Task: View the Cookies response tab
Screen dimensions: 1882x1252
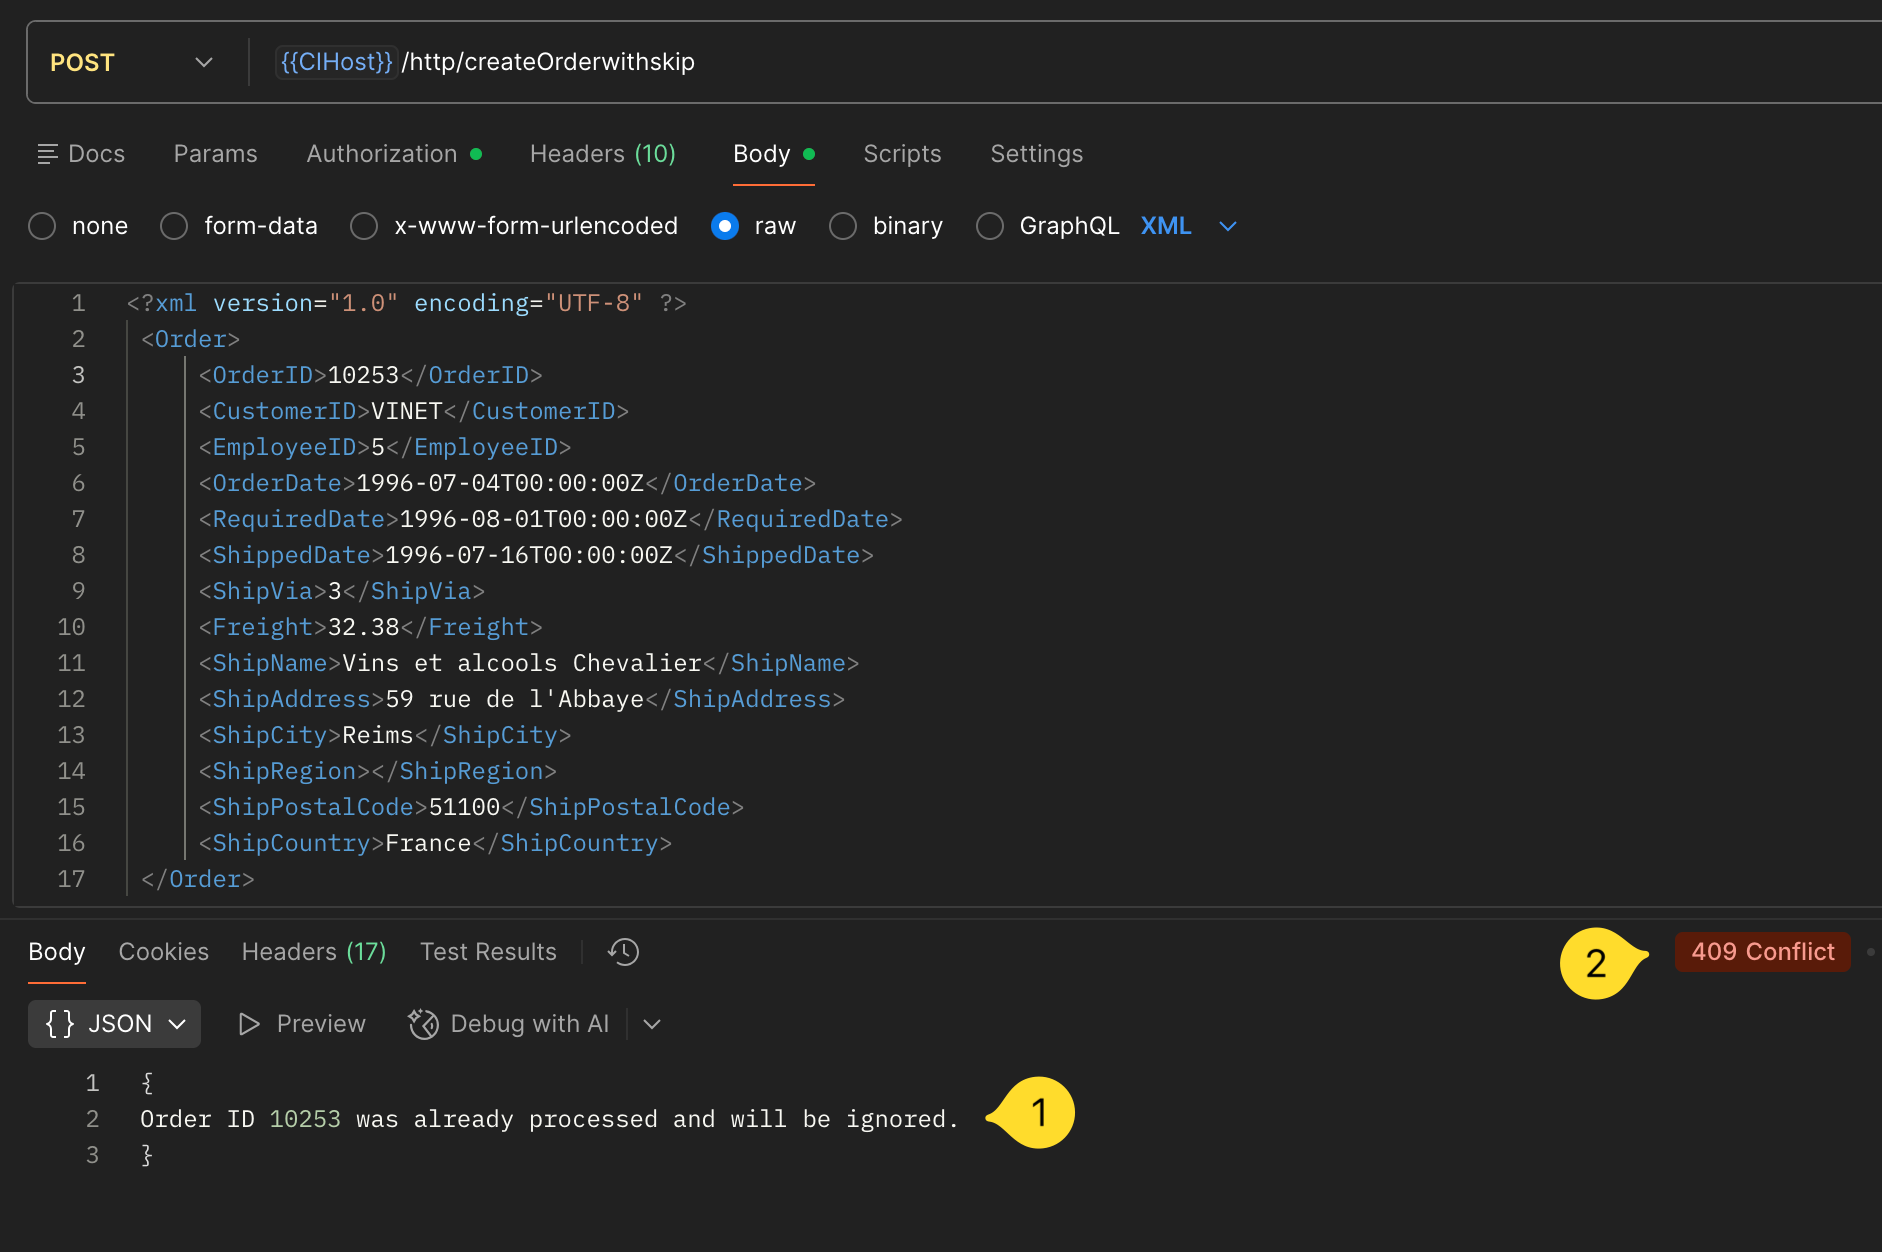Action: pyautogui.click(x=163, y=951)
